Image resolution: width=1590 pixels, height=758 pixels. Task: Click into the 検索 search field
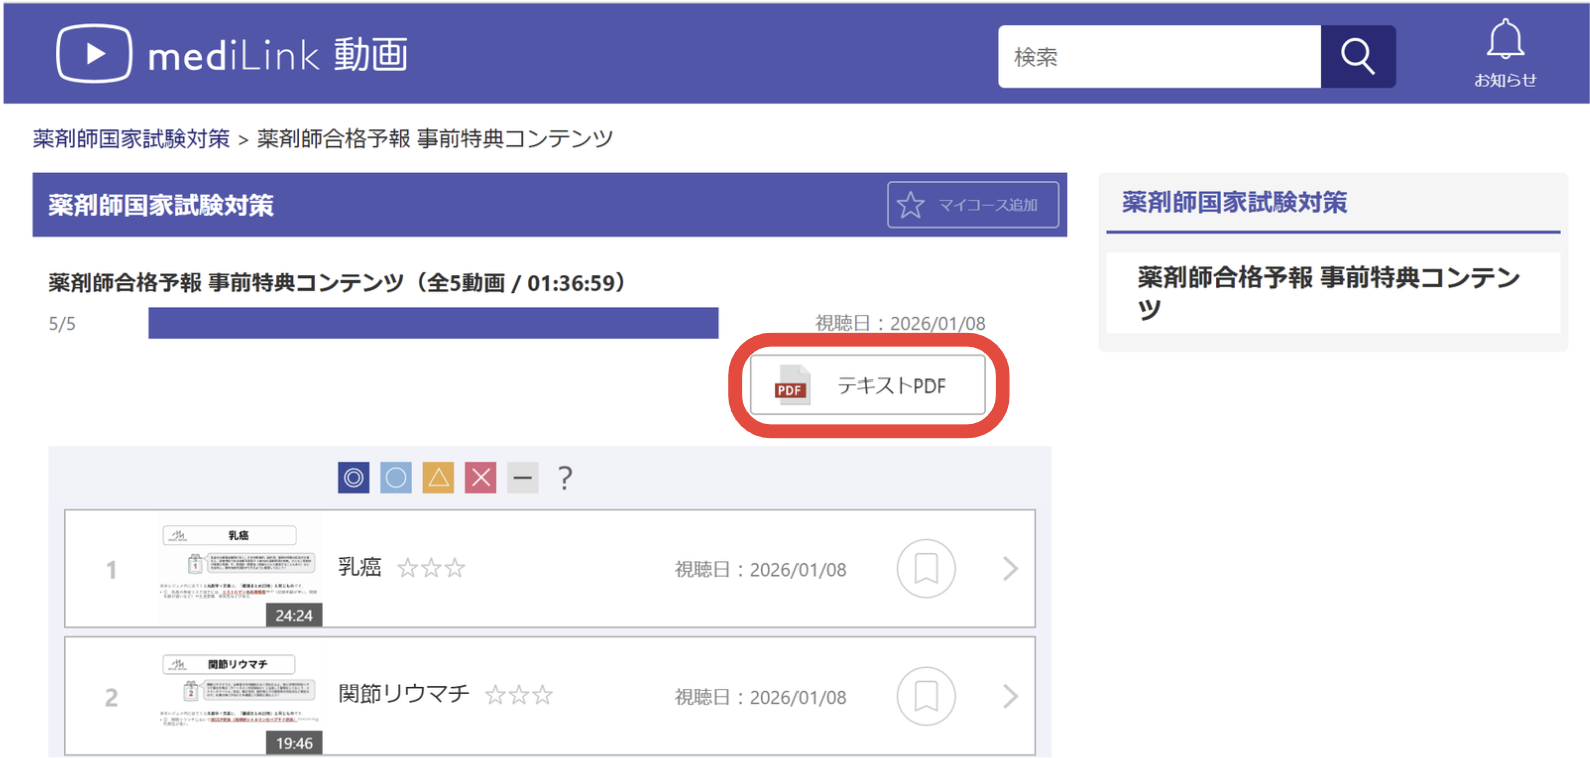1158,57
